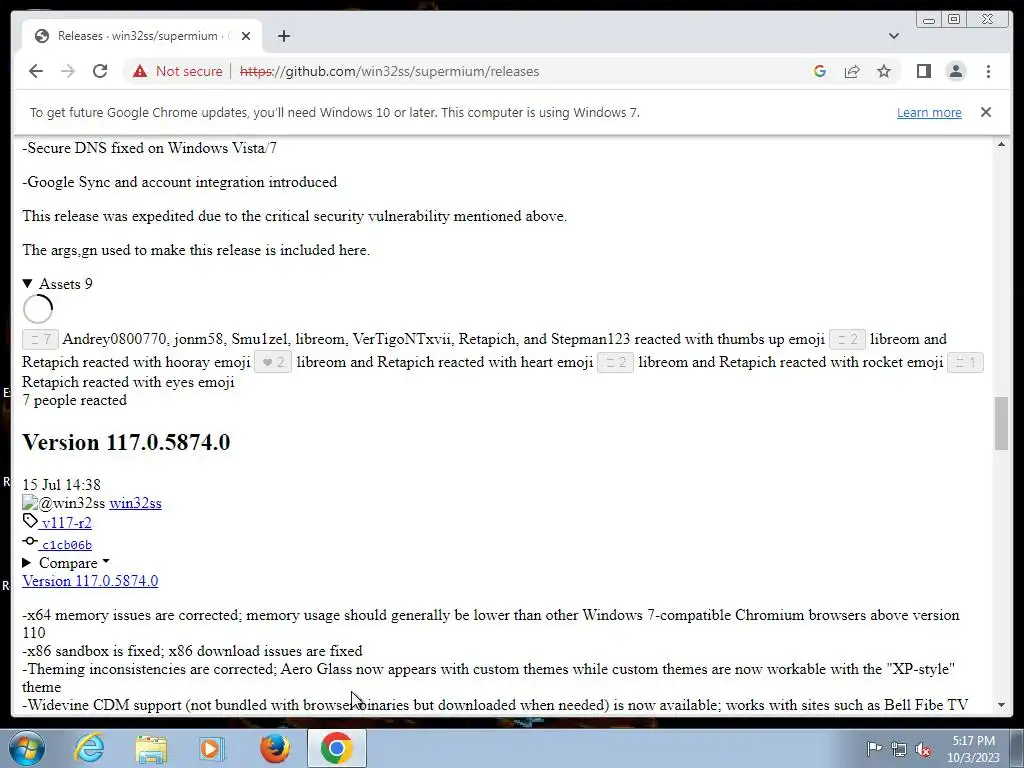
Task: Share this page via share icon
Action: pyautogui.click(x=852, y=71)
